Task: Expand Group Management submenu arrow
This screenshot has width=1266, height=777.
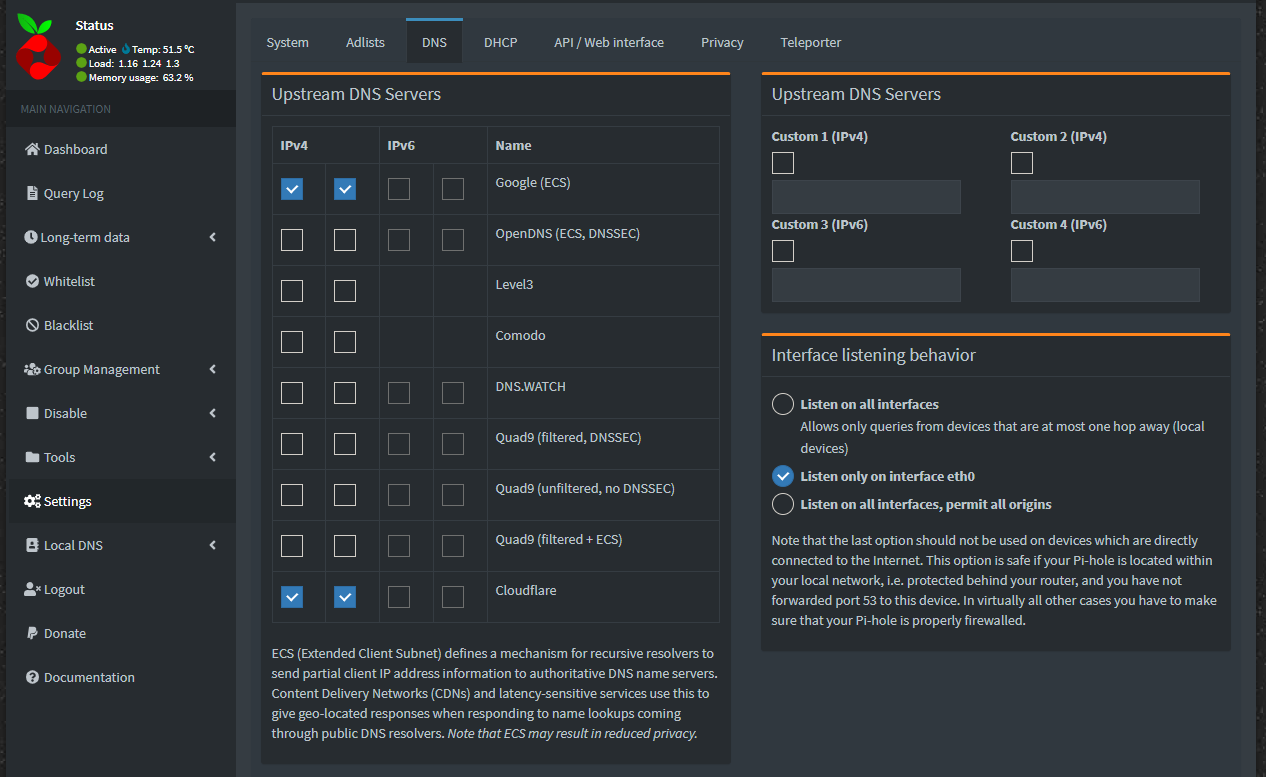Action: pos(213,369)
